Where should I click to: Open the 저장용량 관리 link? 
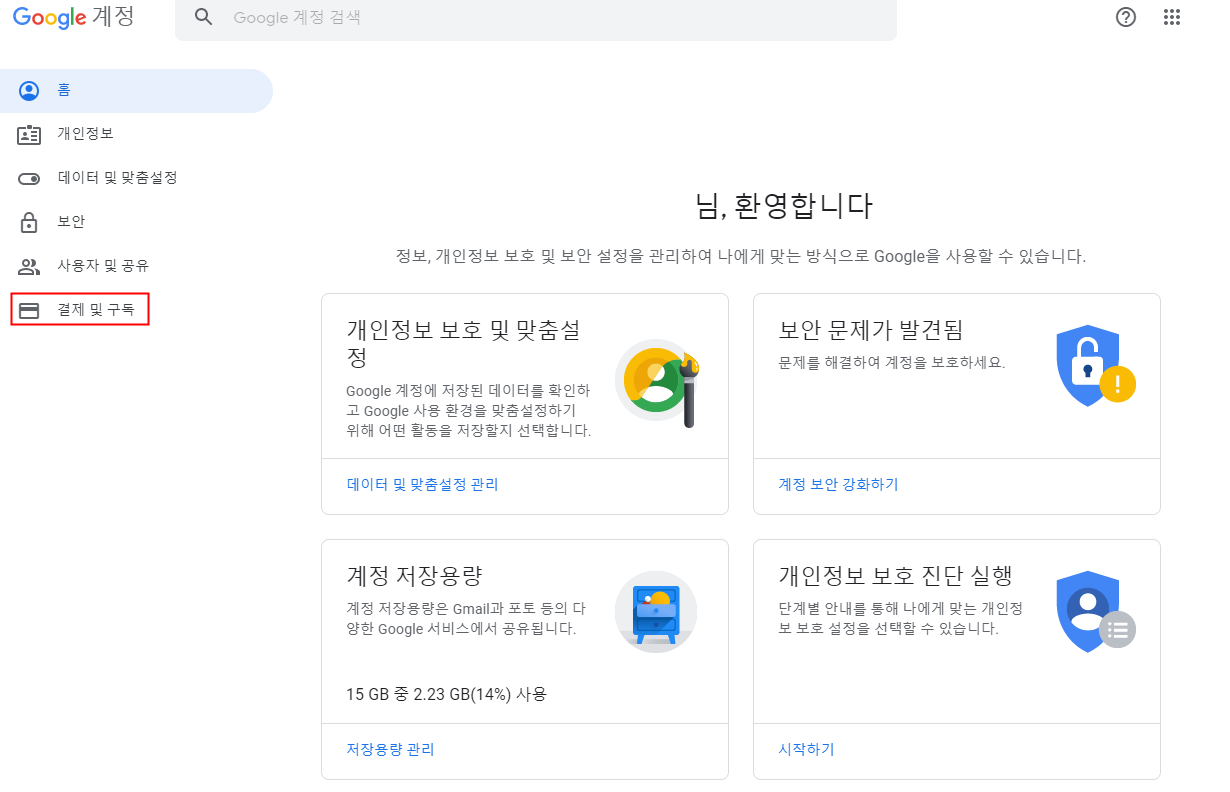point(390,750)
